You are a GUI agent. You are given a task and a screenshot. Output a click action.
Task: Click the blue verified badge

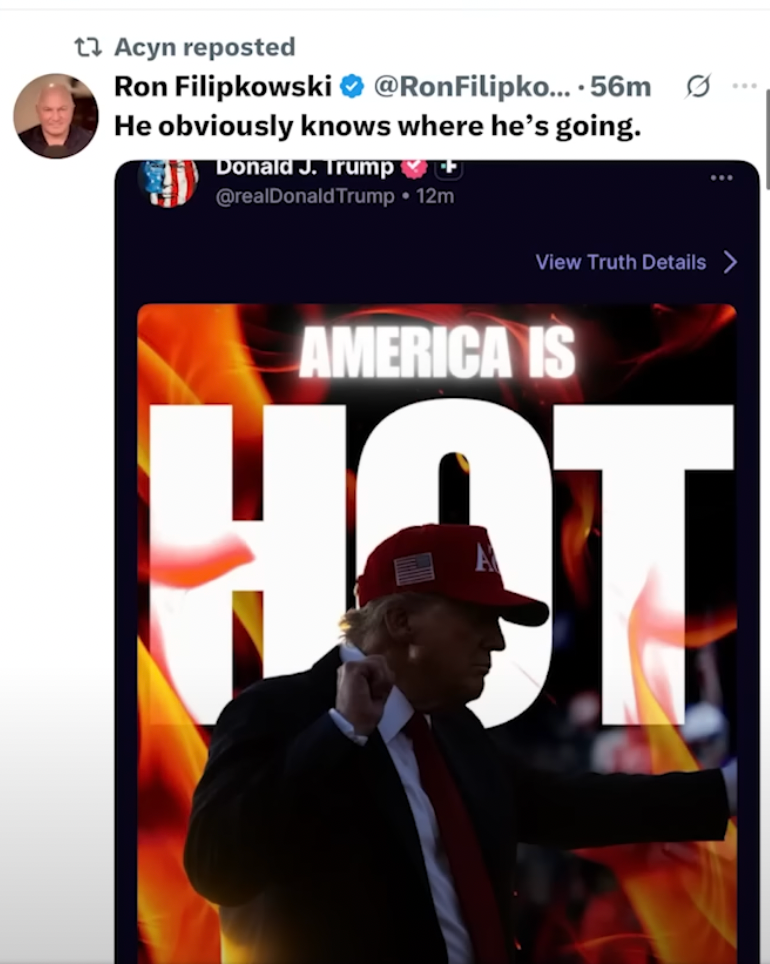pos(352,86)
